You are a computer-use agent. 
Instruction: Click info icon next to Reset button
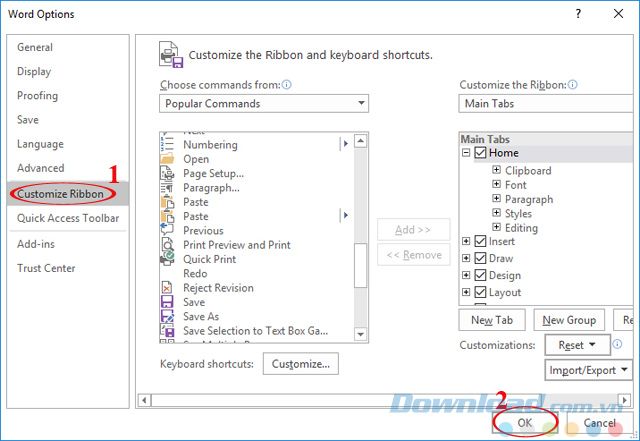tap(618, 344)
